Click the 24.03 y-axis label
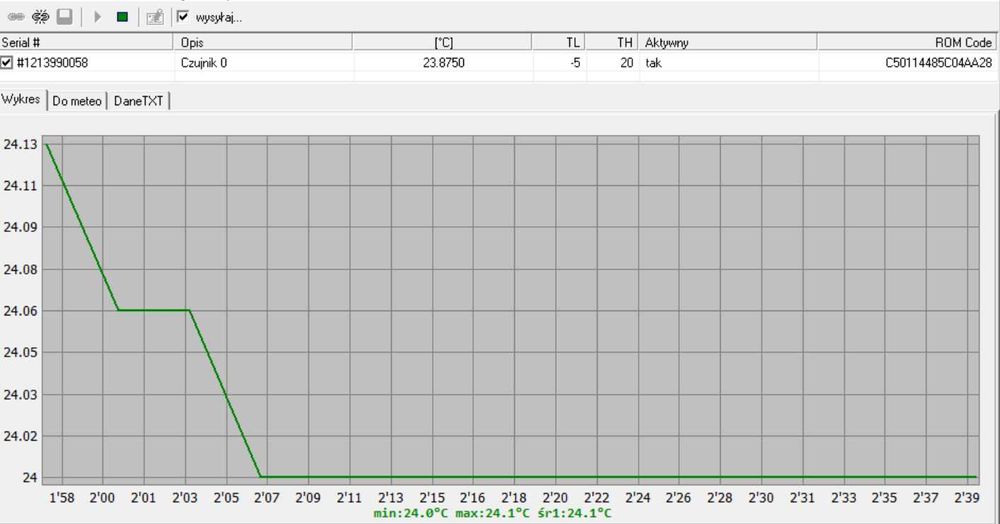 coord(20,395)
